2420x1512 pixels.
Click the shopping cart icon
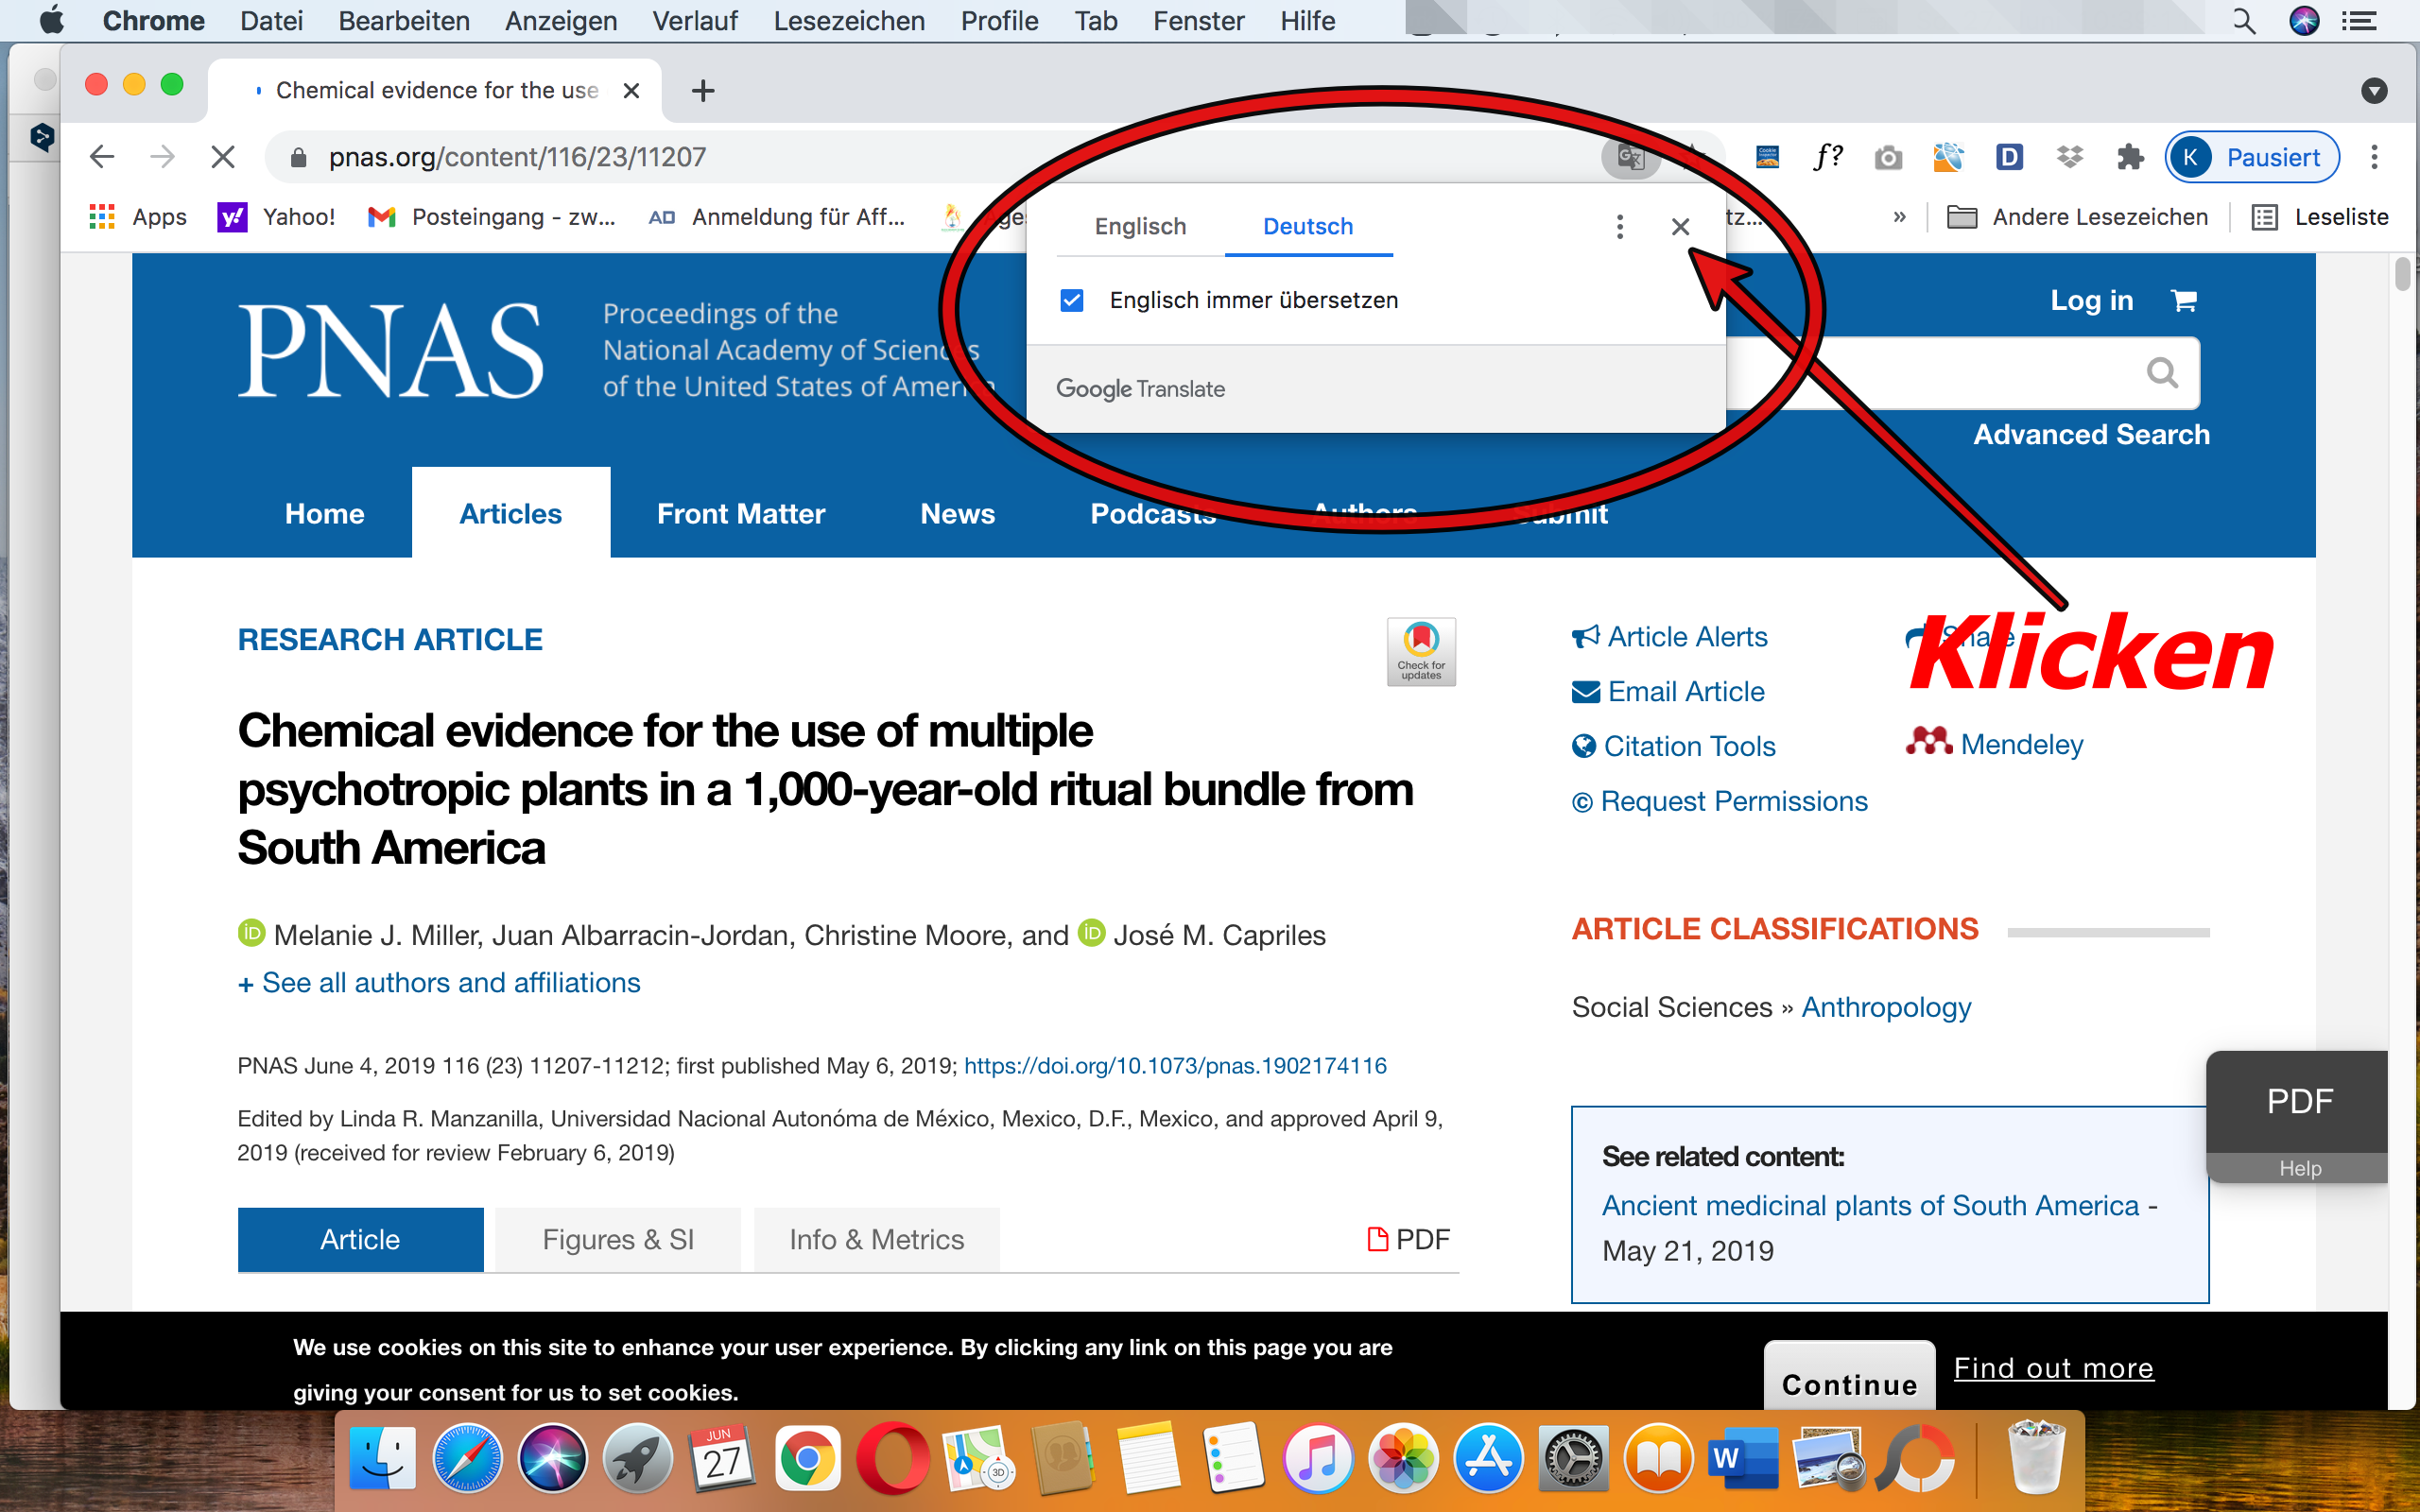pyautogui.click(x=2184, y=300)
